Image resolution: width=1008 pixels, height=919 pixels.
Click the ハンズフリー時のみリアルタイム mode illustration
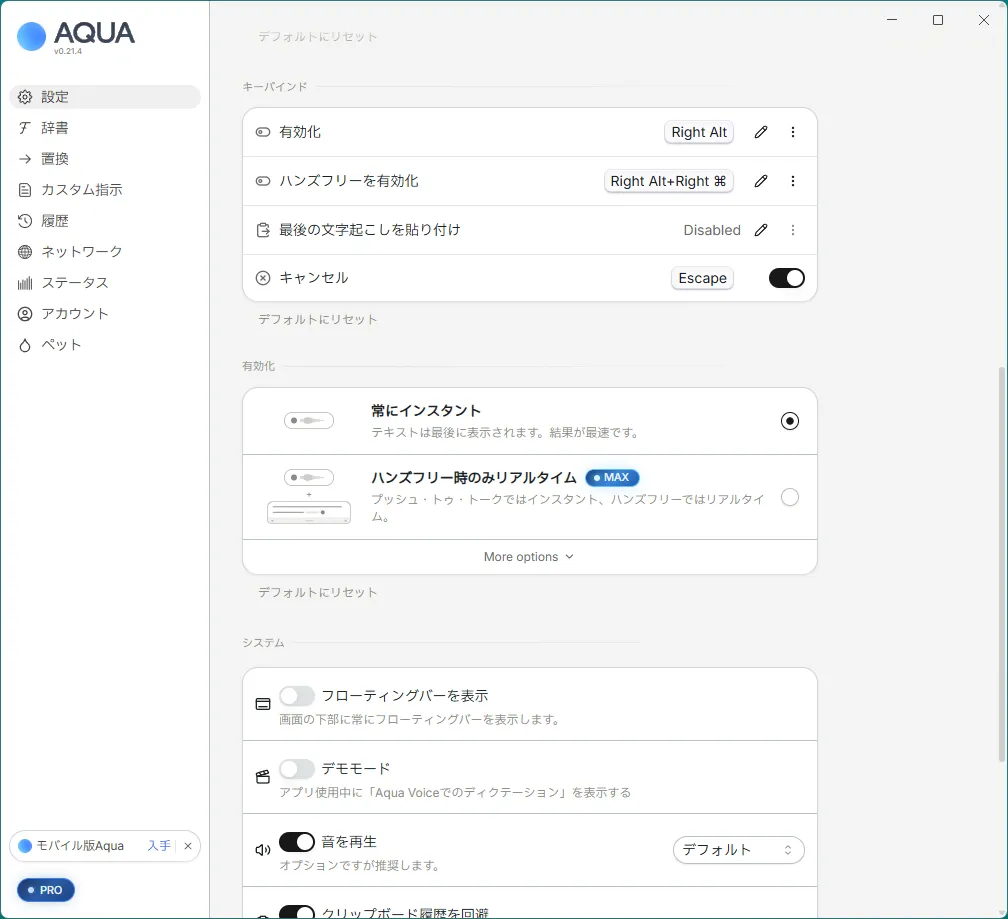tap(309, 496)
